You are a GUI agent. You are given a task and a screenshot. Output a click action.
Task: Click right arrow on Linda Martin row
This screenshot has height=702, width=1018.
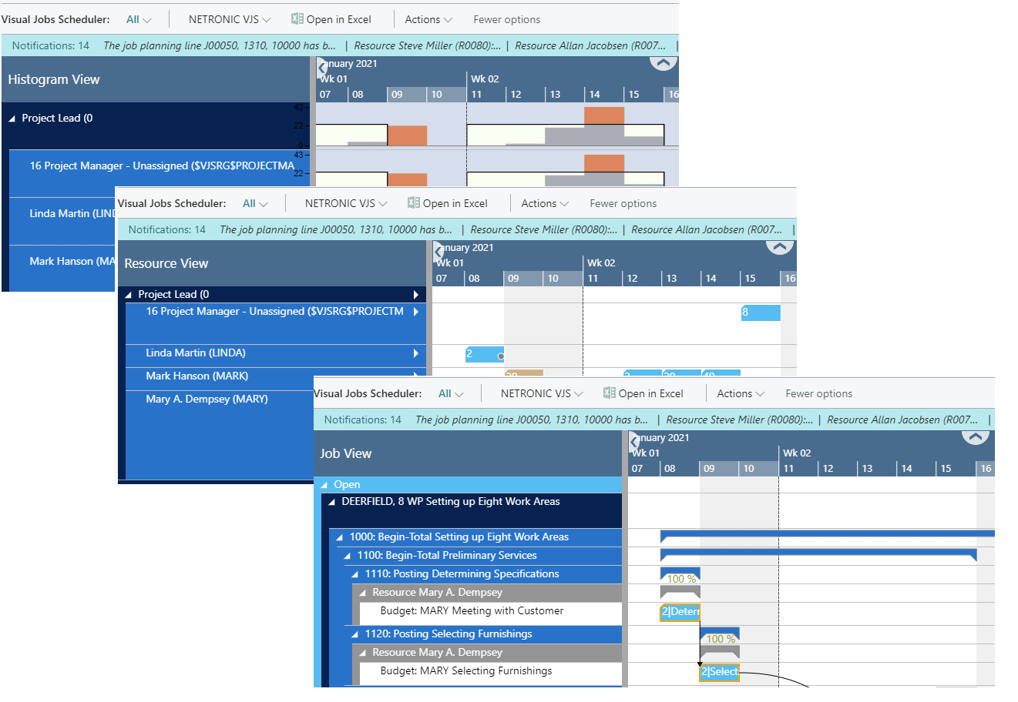tap(416, 353)
